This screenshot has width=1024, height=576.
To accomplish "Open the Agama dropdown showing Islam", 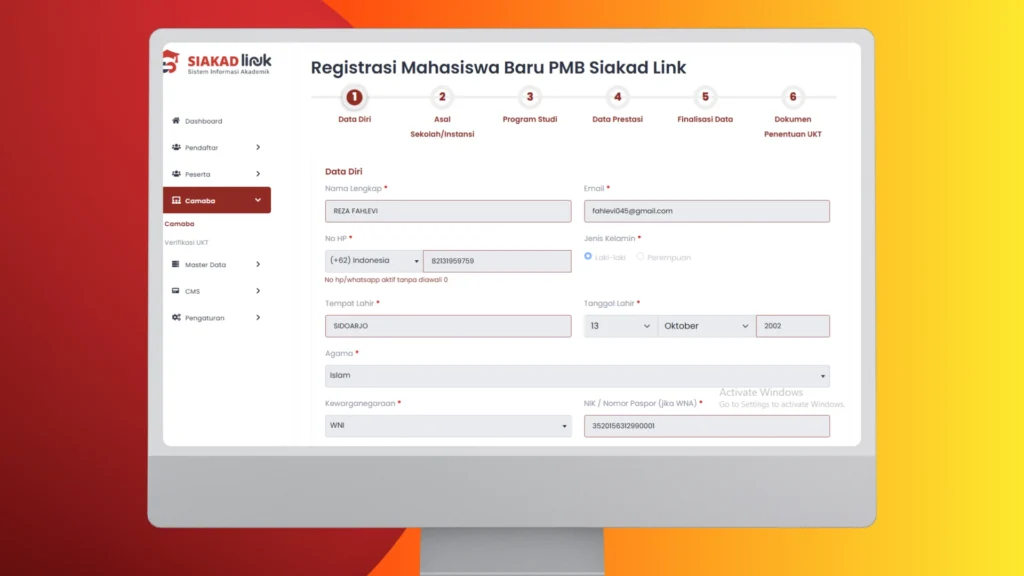I will click(x=577, y=376).
